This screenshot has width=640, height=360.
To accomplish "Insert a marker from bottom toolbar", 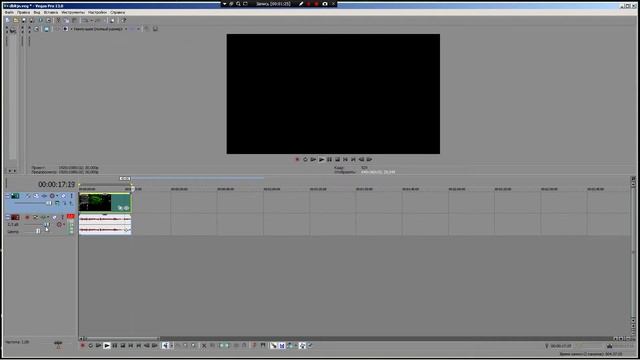I will click(254, 346).
